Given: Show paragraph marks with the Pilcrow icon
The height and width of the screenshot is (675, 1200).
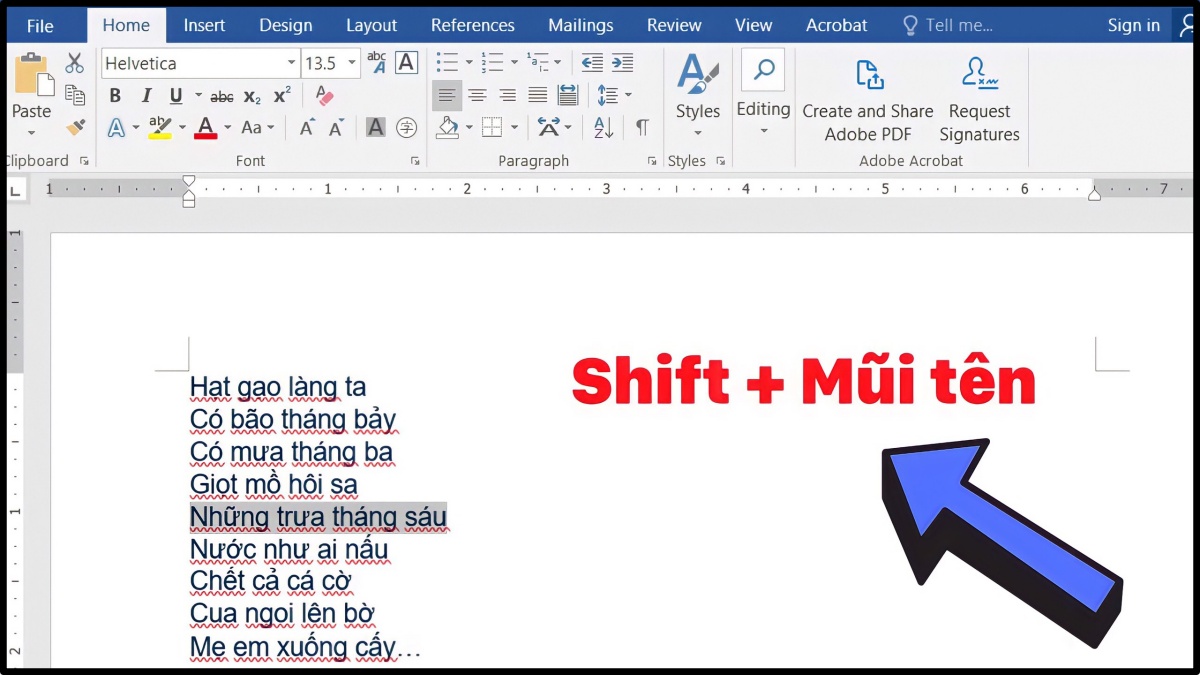Looking at the screenshot, I should [x=641, y=126].
